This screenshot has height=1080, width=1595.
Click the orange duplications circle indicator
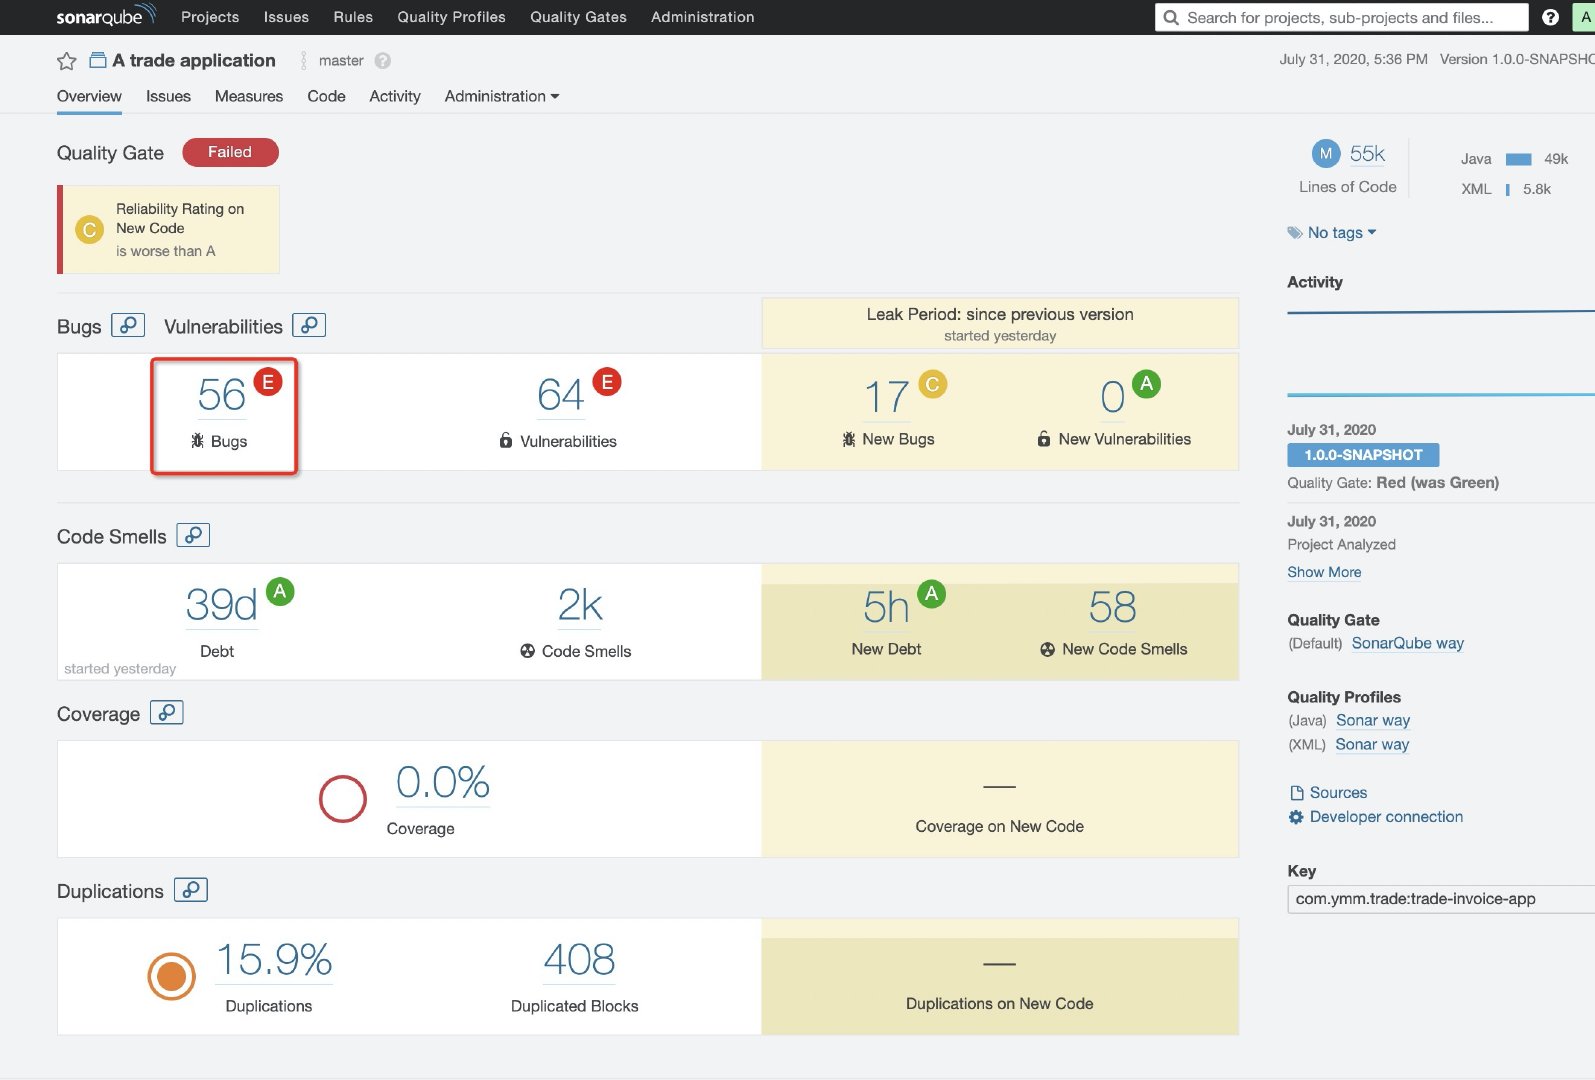[172, 976]
